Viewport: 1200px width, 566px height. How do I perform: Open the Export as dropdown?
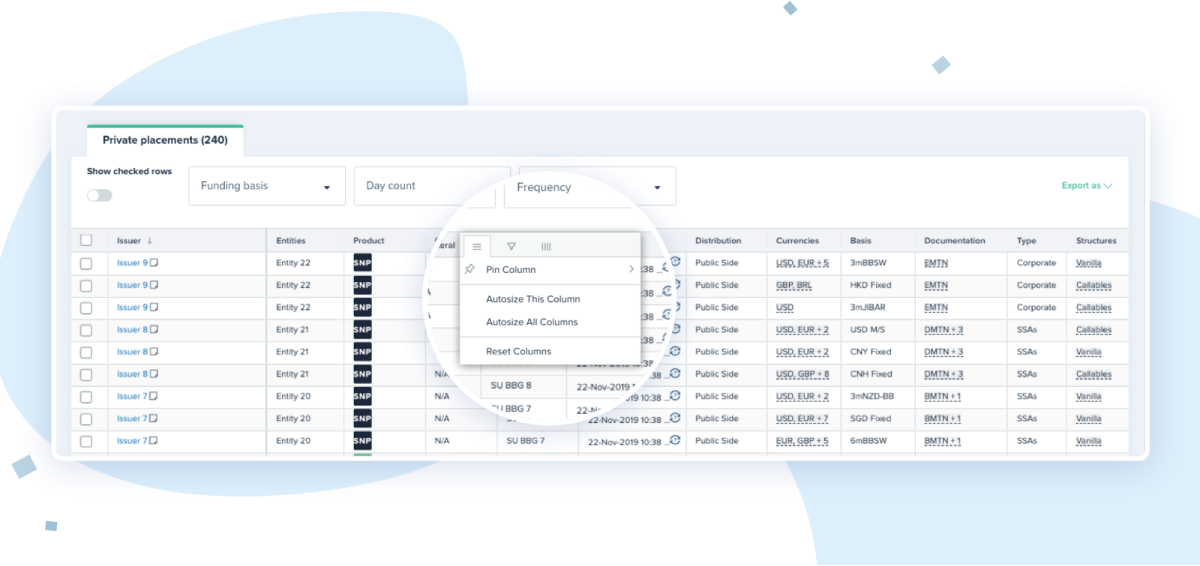click(1087, 186)
